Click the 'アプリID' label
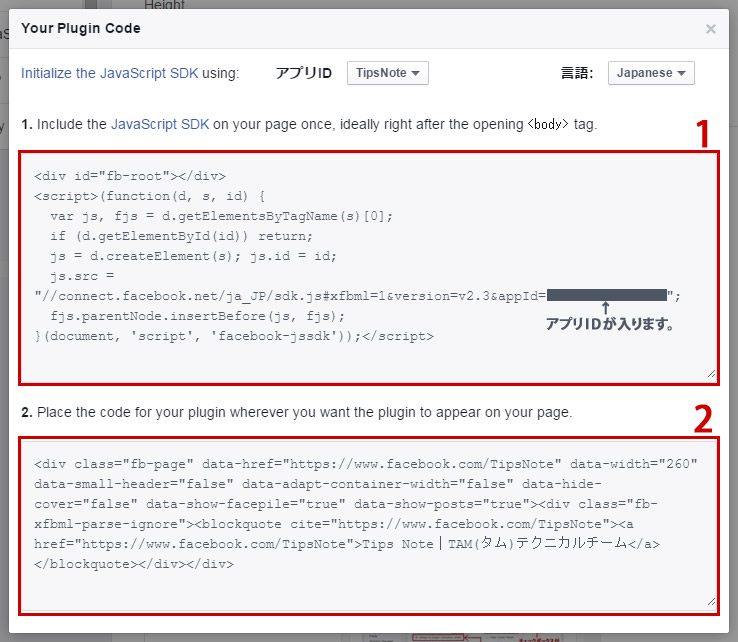This screenshot has width=738, height=642. [304, 73]
